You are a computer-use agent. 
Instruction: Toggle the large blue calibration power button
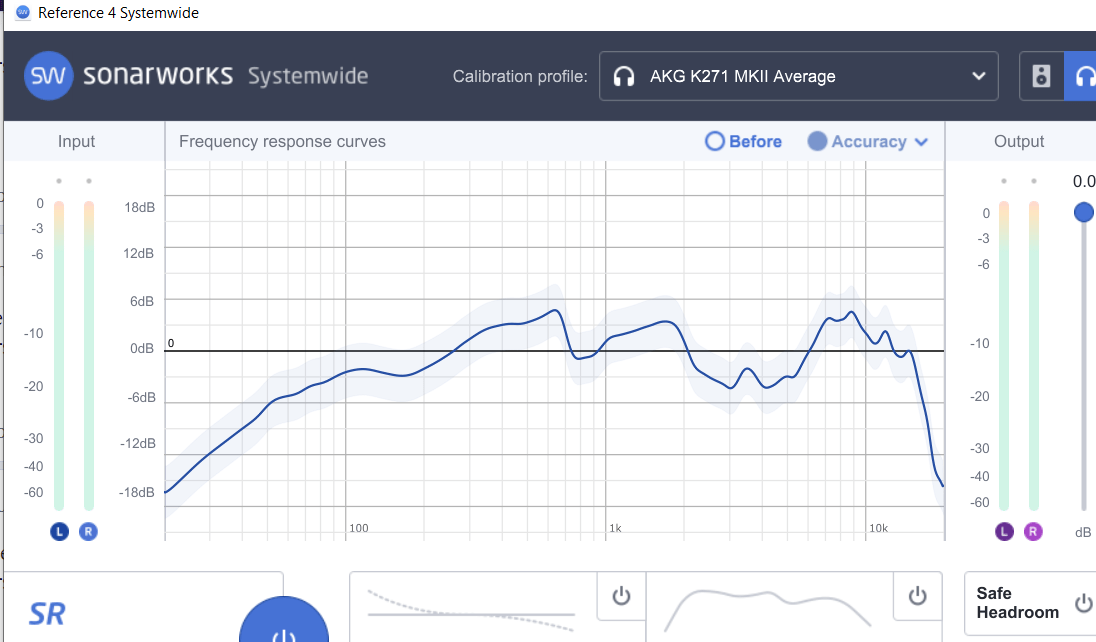(x=284, y=622)
